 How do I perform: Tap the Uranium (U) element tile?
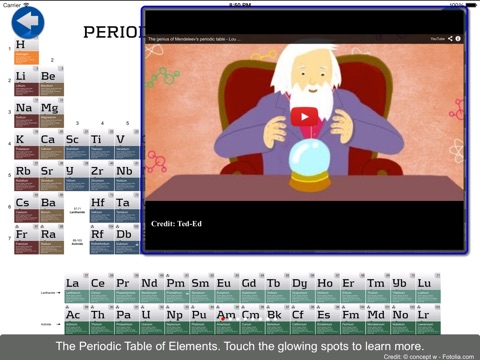click(152, 319)
